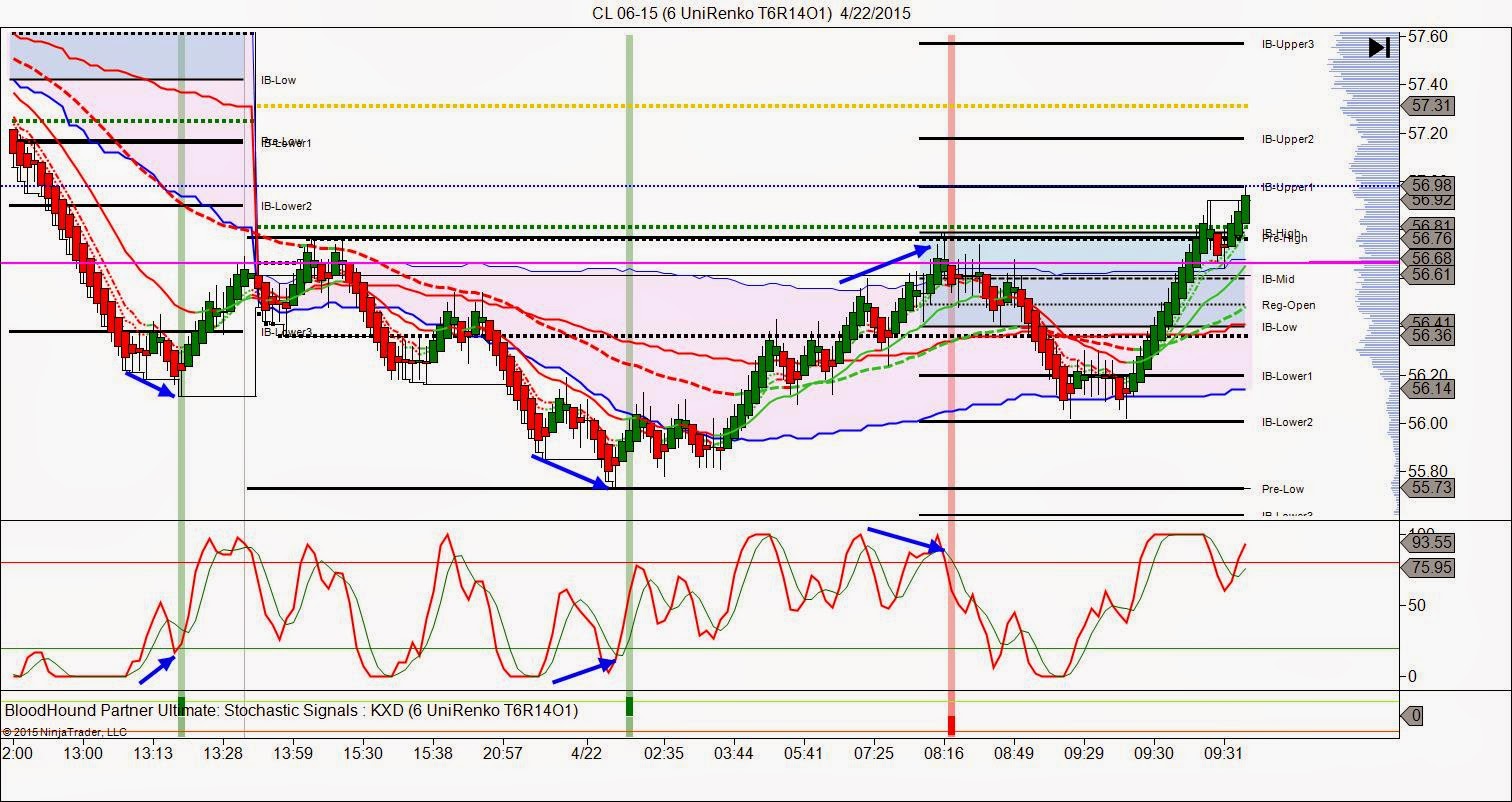The height and width of the screenshot is (802, 1512).
Task: Click the 56.00 price axis label
Action: pos(1427,423)
